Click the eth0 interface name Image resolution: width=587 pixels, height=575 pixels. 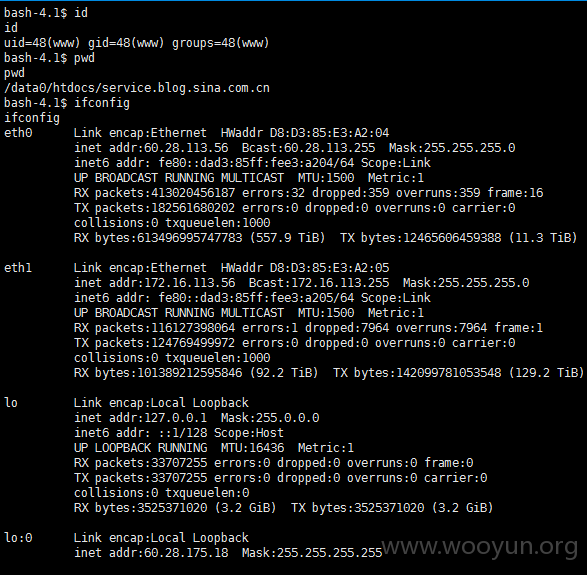[18, 133]
